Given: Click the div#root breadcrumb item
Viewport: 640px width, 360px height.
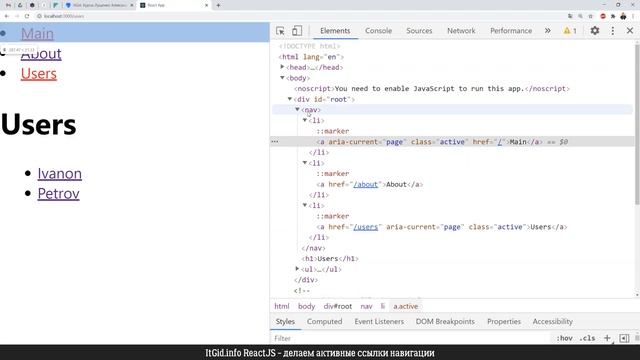Looking at the screenshot, I should click(x=338, y=306).
